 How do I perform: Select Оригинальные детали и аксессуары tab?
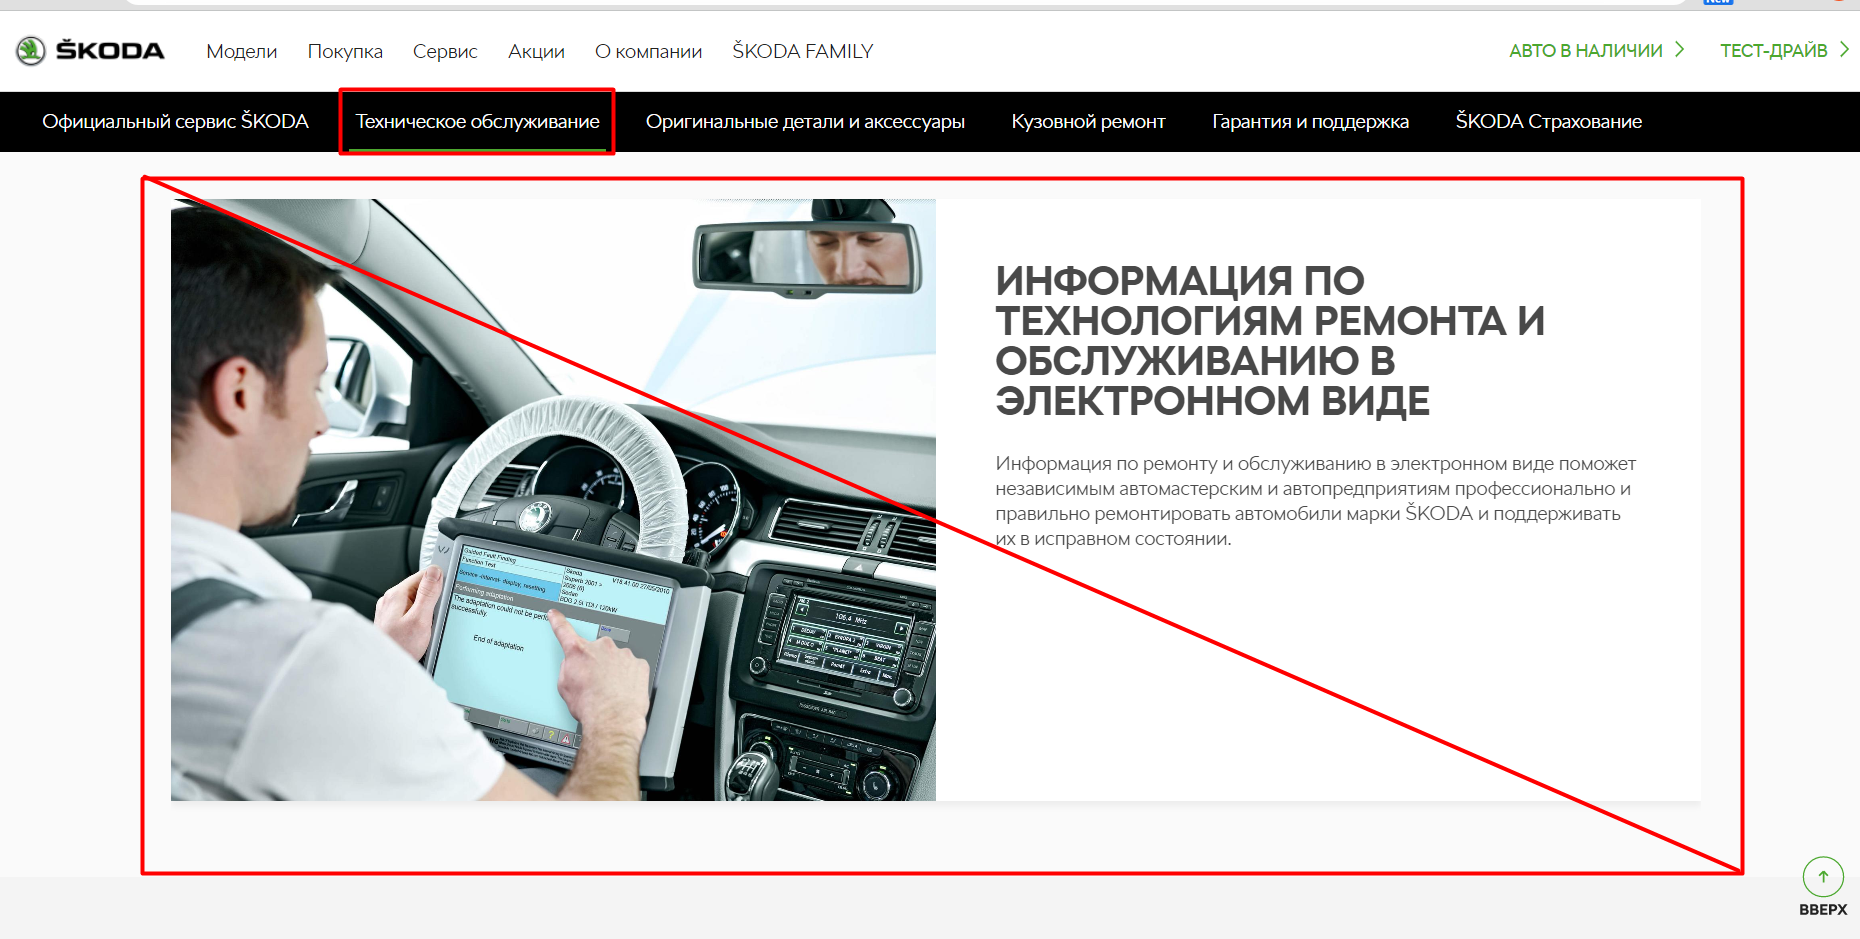pos(805,121)
